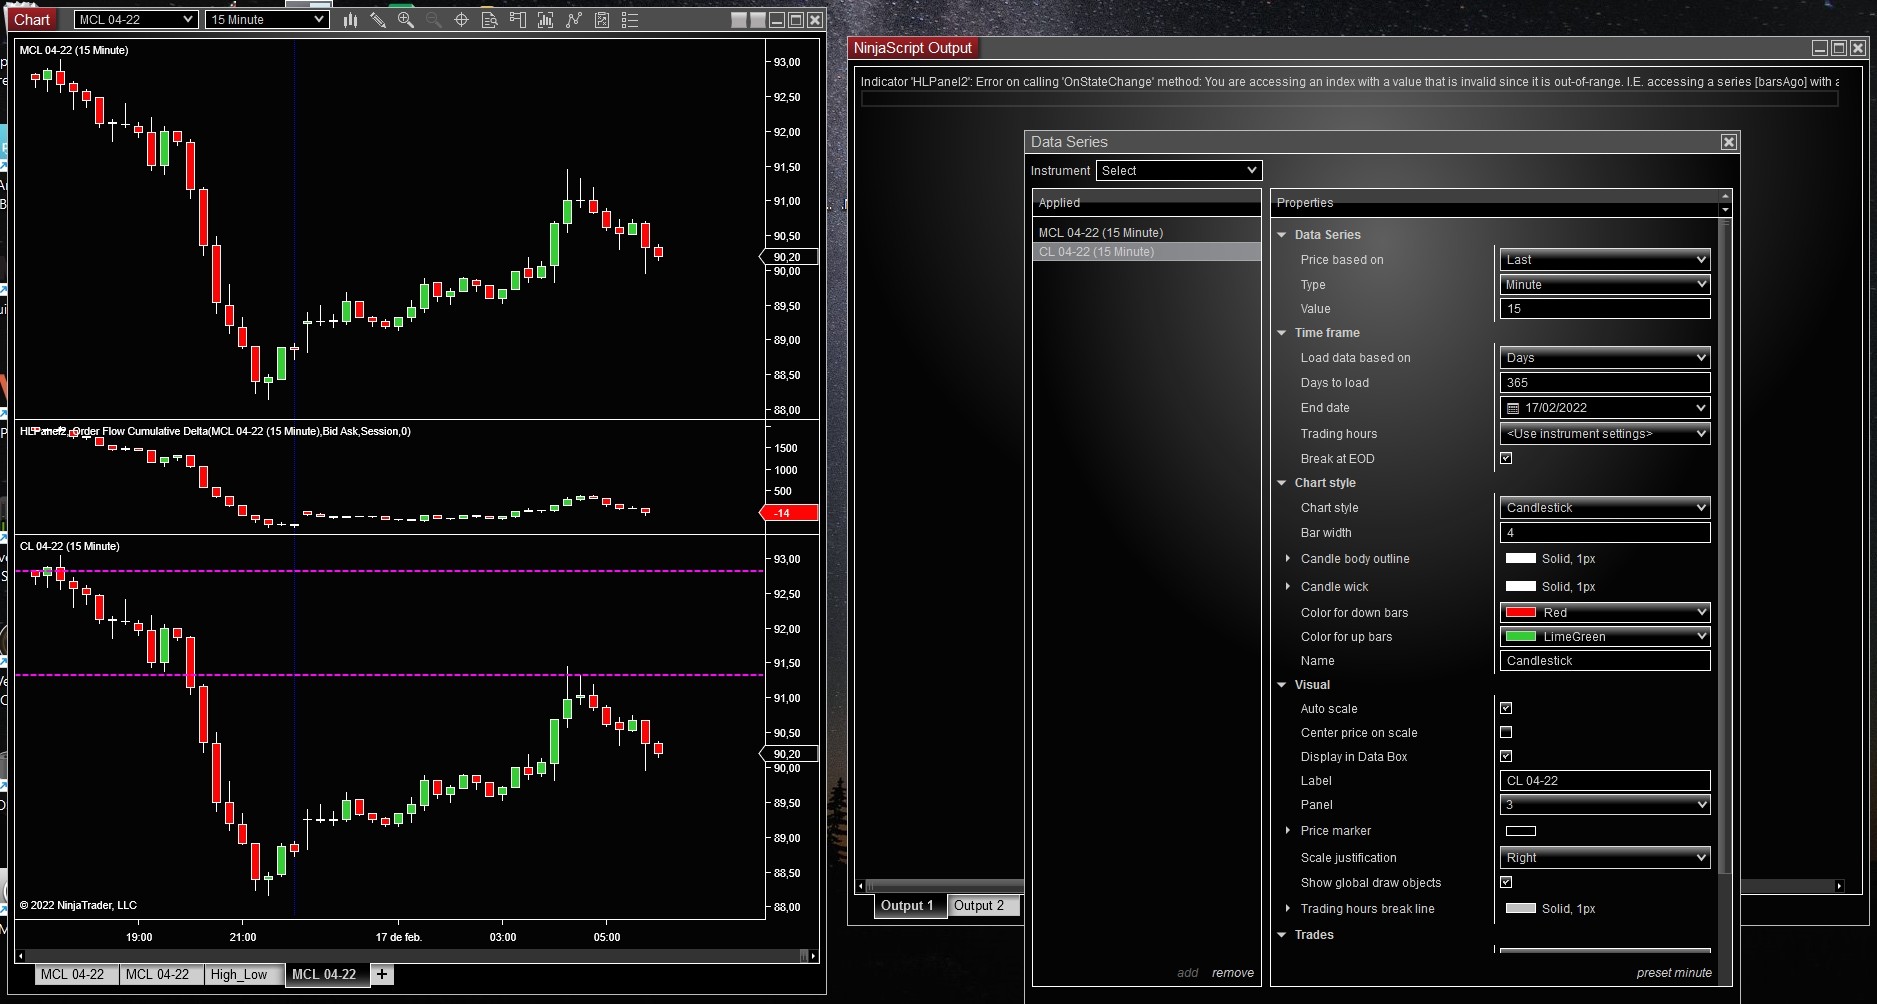Expand the Price marker property

pos(1288,831)
